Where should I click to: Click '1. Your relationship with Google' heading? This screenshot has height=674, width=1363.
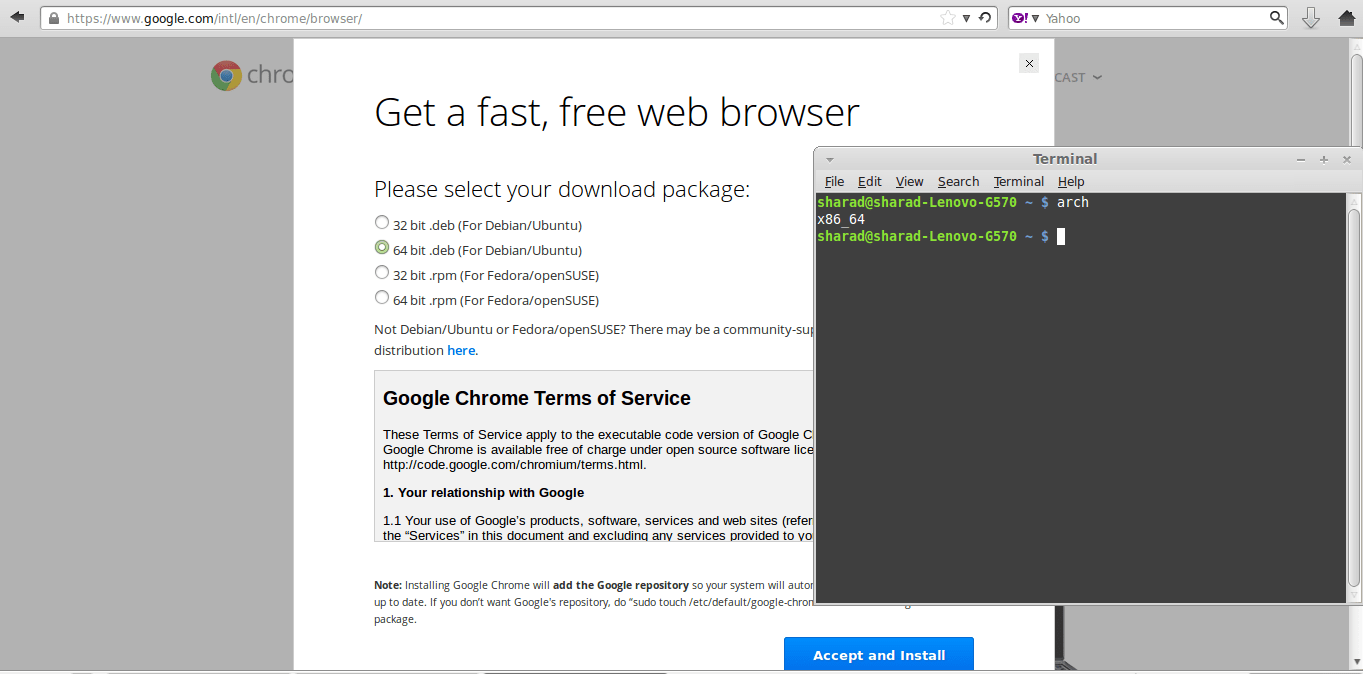[483, 492]
